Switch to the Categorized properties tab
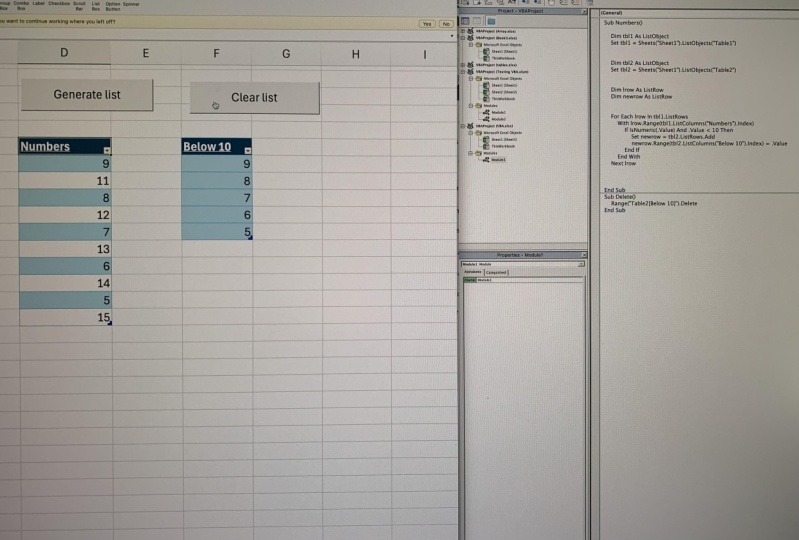This screenshot has width=799, height=540. click(x=496, y=273)
